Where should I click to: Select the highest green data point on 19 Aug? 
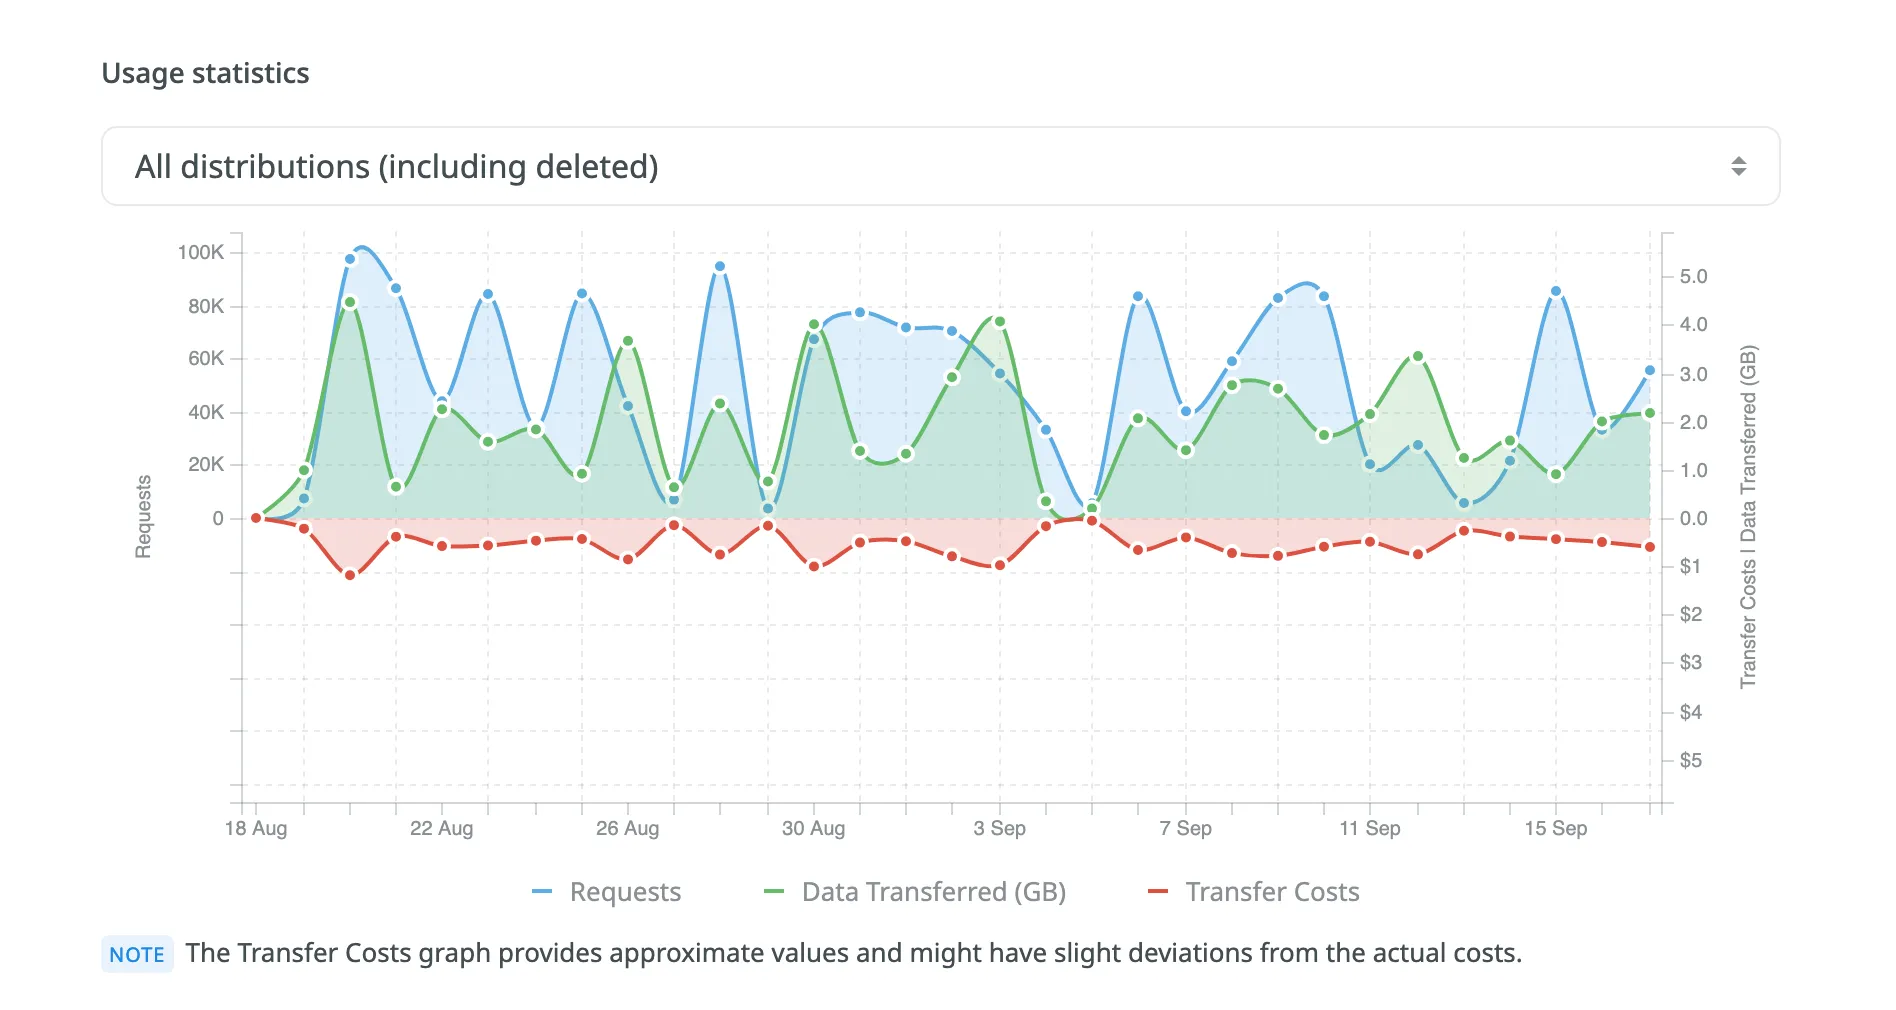[349, 301]
